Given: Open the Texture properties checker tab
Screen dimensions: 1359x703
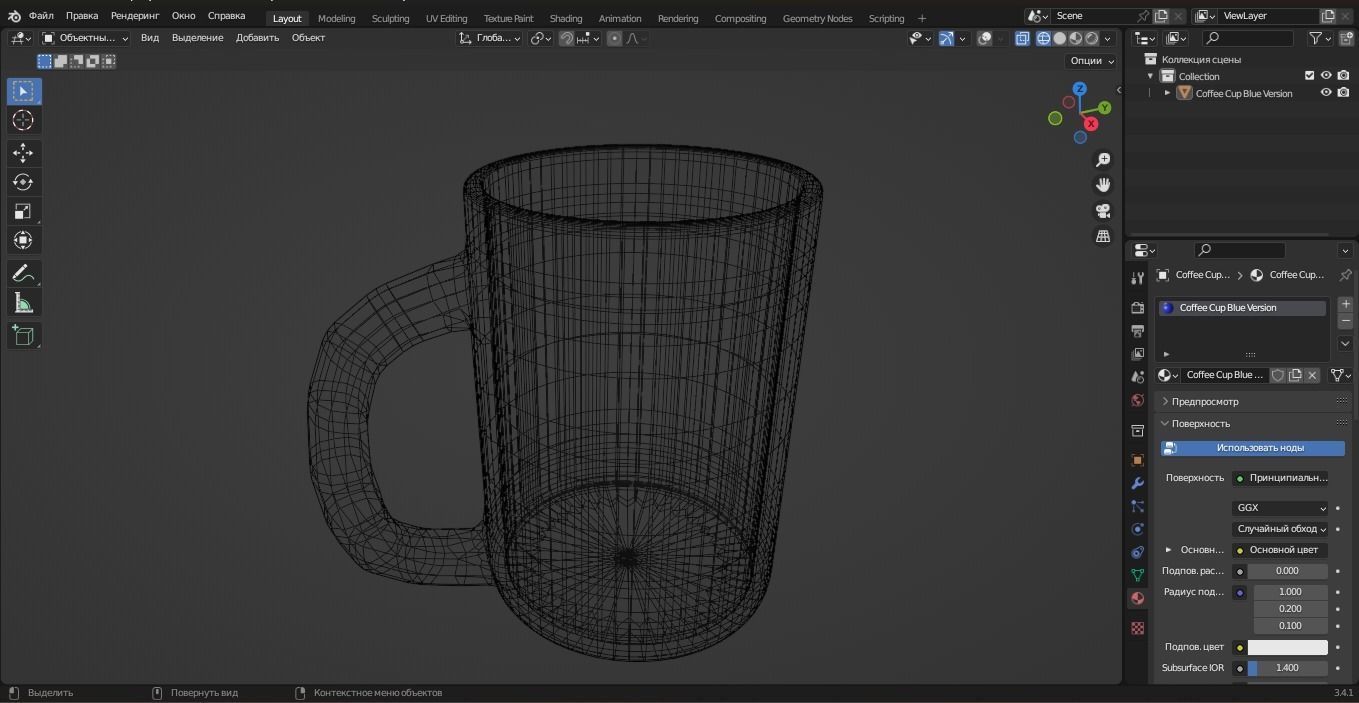Looking at the screenshot, I should click(1137, 628).
